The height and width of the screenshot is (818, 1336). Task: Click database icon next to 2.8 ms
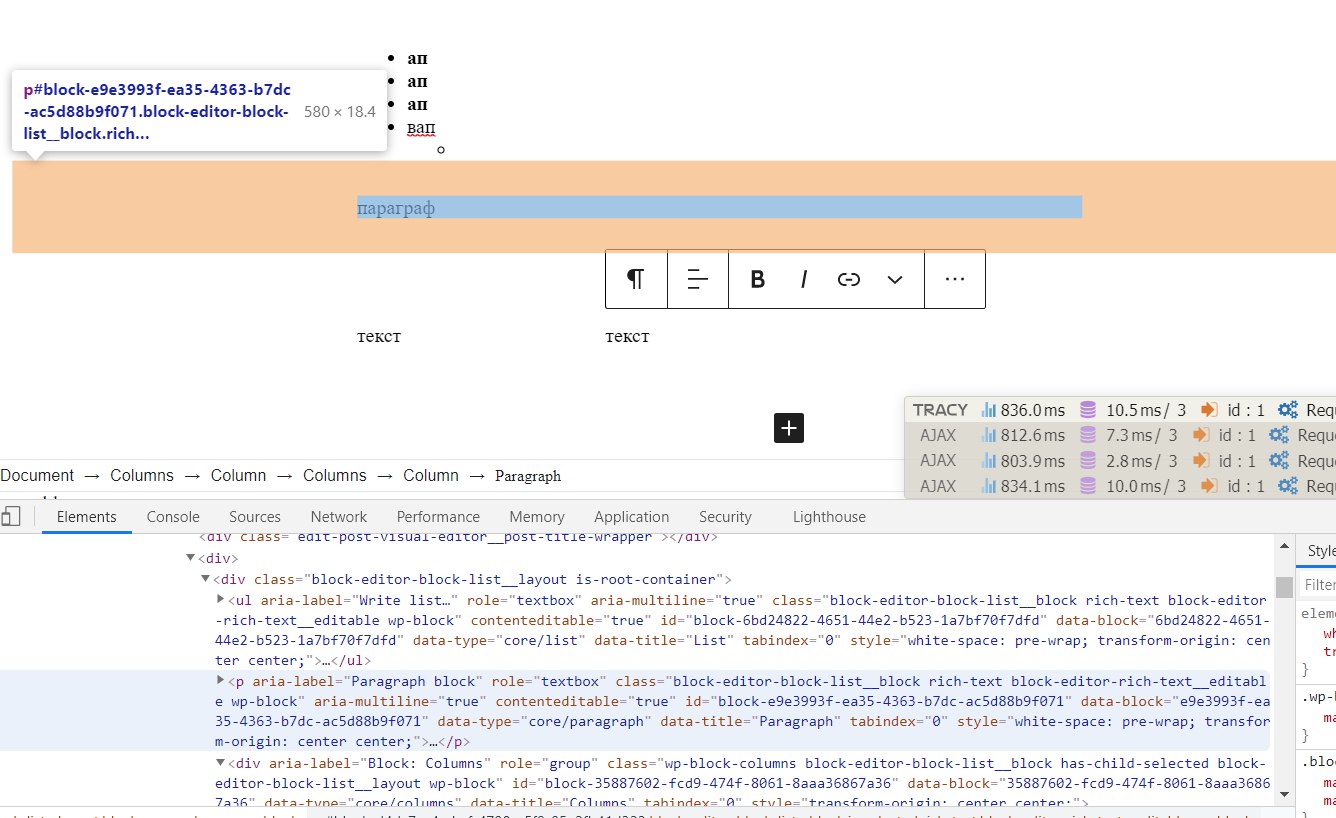tap(1087, 461)
